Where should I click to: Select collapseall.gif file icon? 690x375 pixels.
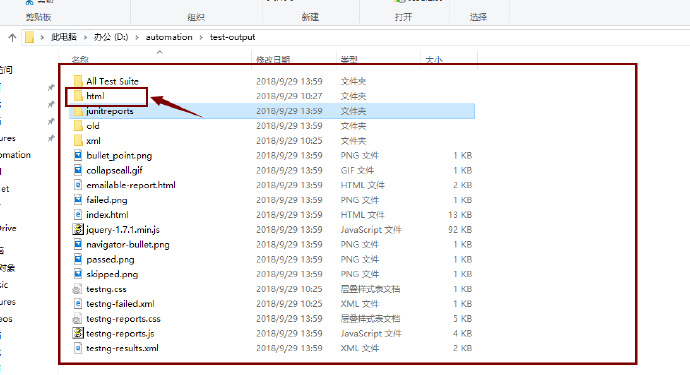click(78, 170)
